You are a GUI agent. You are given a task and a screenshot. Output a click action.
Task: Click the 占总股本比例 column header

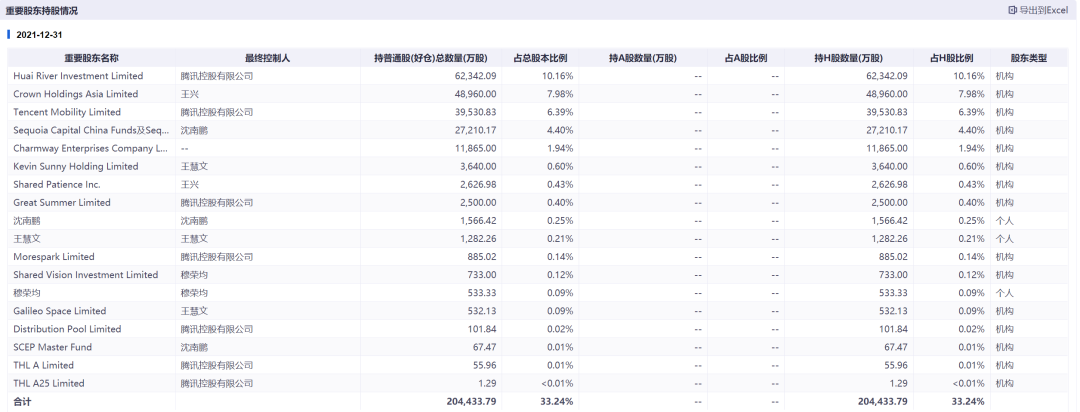(x=540, y=58)
